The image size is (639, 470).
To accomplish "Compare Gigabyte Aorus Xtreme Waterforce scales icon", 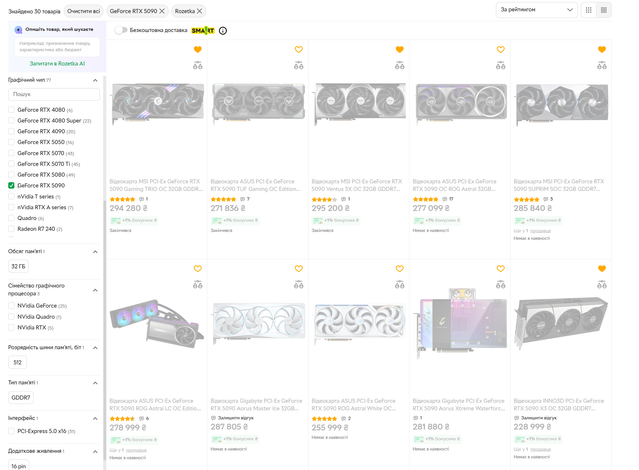I will [x=501, y=285].
